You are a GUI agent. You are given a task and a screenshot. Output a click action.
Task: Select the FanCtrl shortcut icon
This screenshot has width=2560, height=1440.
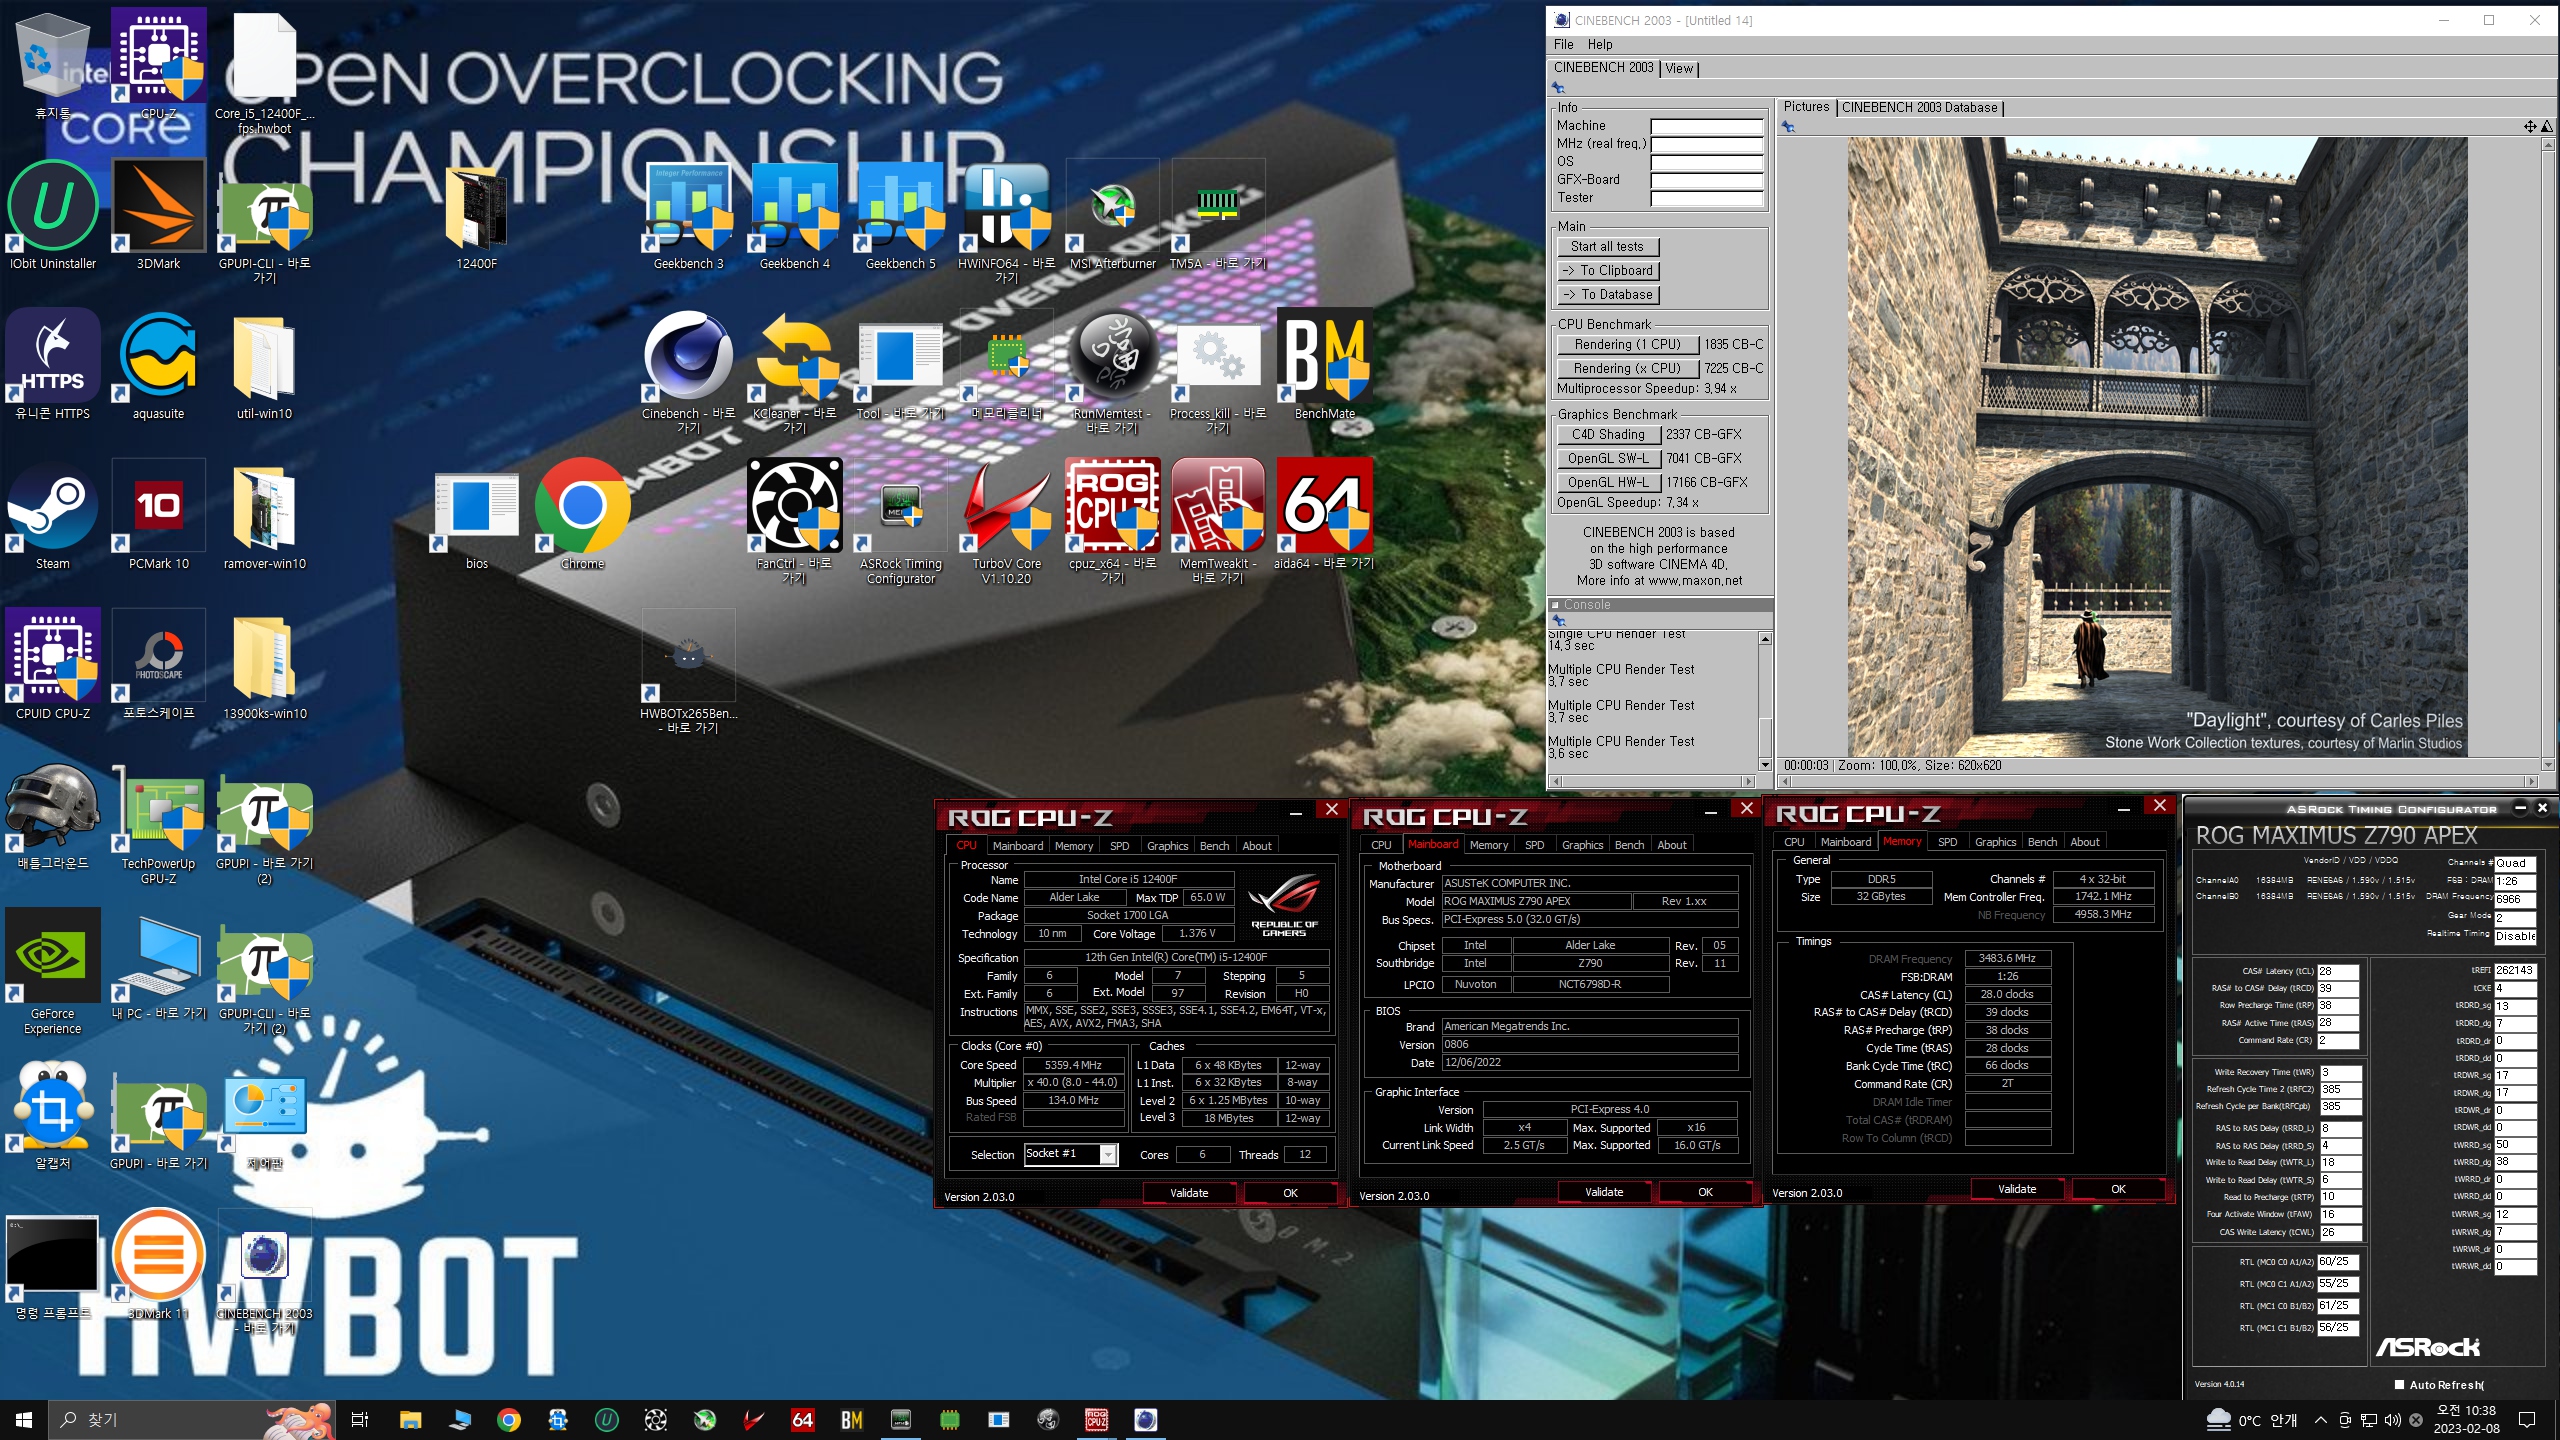[794, 522]
